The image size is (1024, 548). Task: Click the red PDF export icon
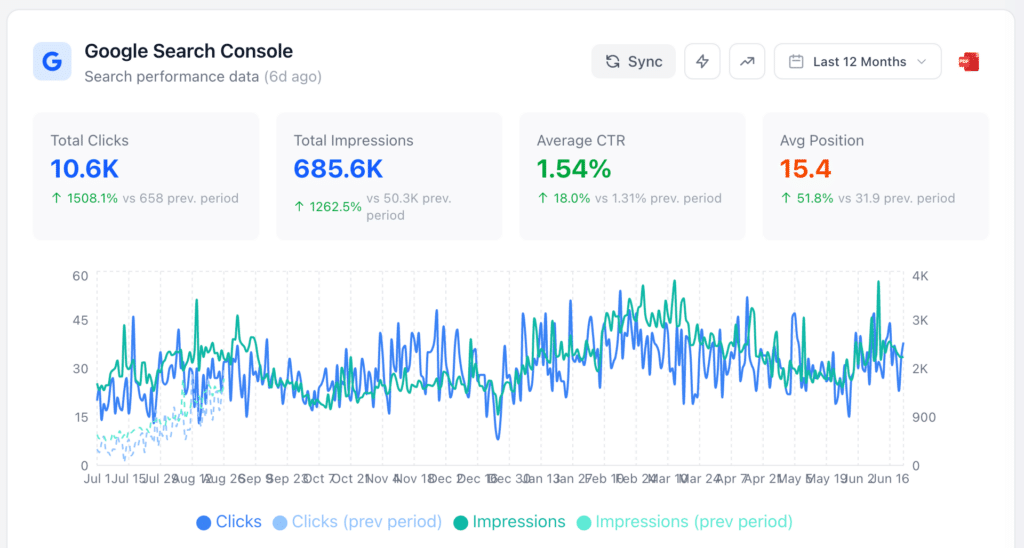tap(968, 61)
